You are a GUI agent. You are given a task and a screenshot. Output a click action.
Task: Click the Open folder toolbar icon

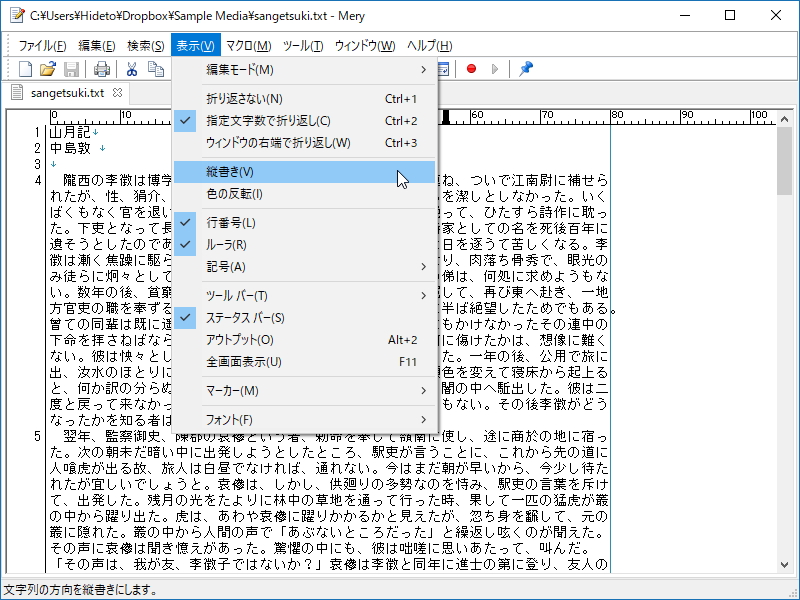48,69
